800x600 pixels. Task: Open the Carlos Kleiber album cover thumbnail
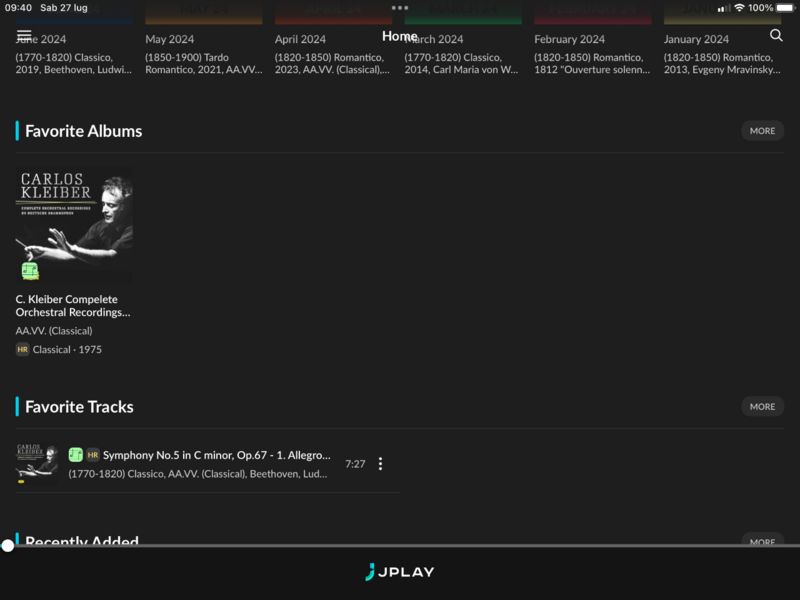(x=74, y=225)
